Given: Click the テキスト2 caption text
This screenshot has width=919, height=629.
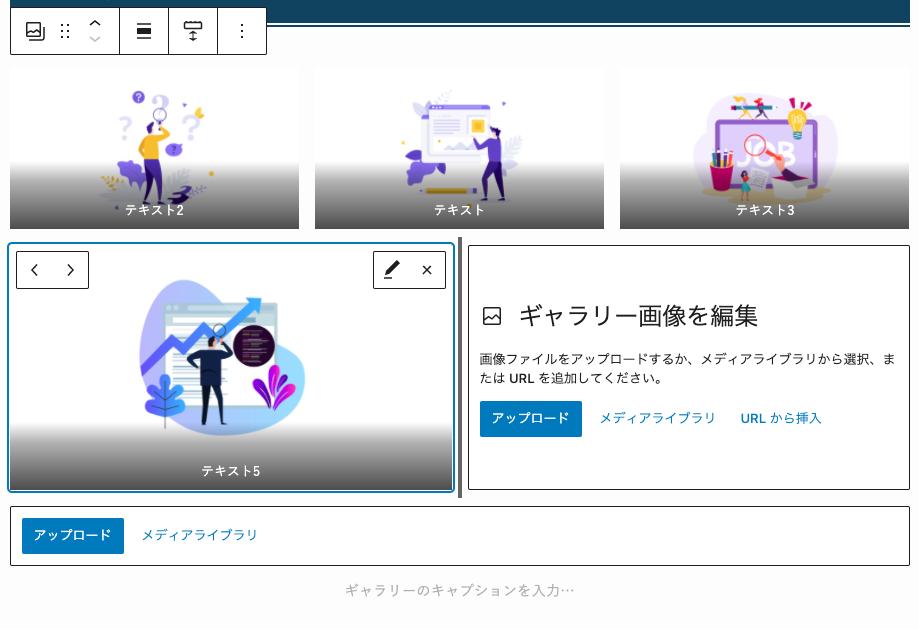Looking at the screenshot, I should (x=154, y=210).
